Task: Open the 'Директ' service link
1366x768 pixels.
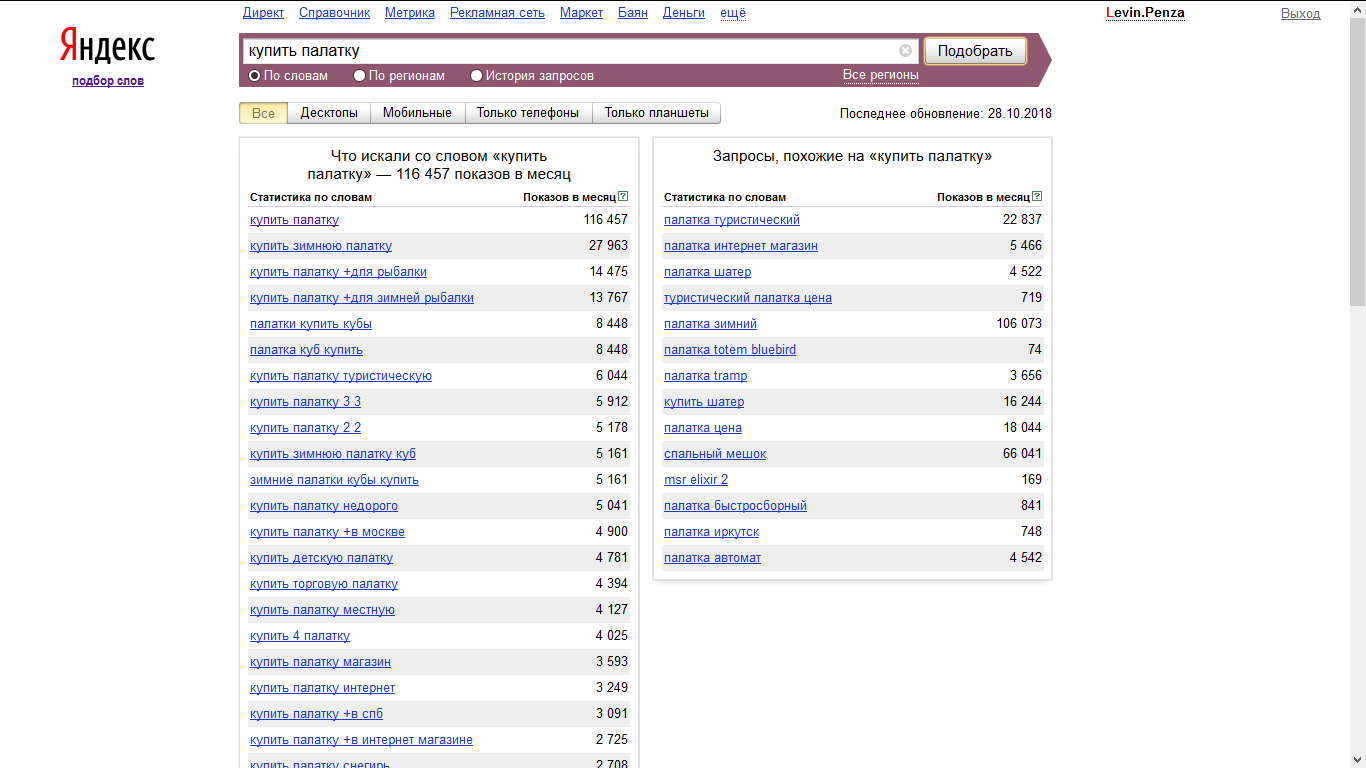Action: [264, 13]
